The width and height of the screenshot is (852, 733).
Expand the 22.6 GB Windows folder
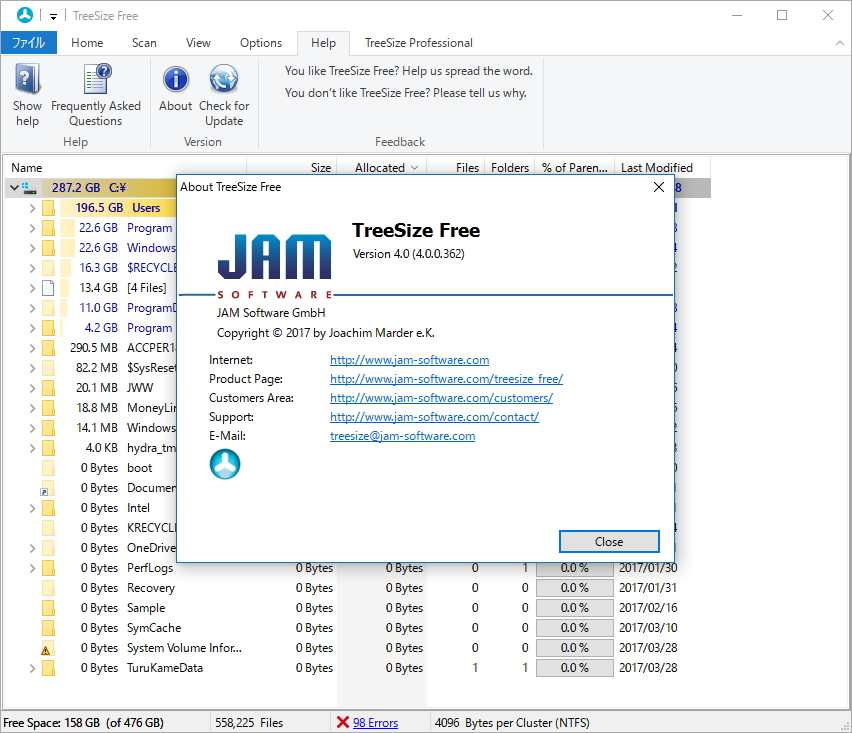point(33,248)
